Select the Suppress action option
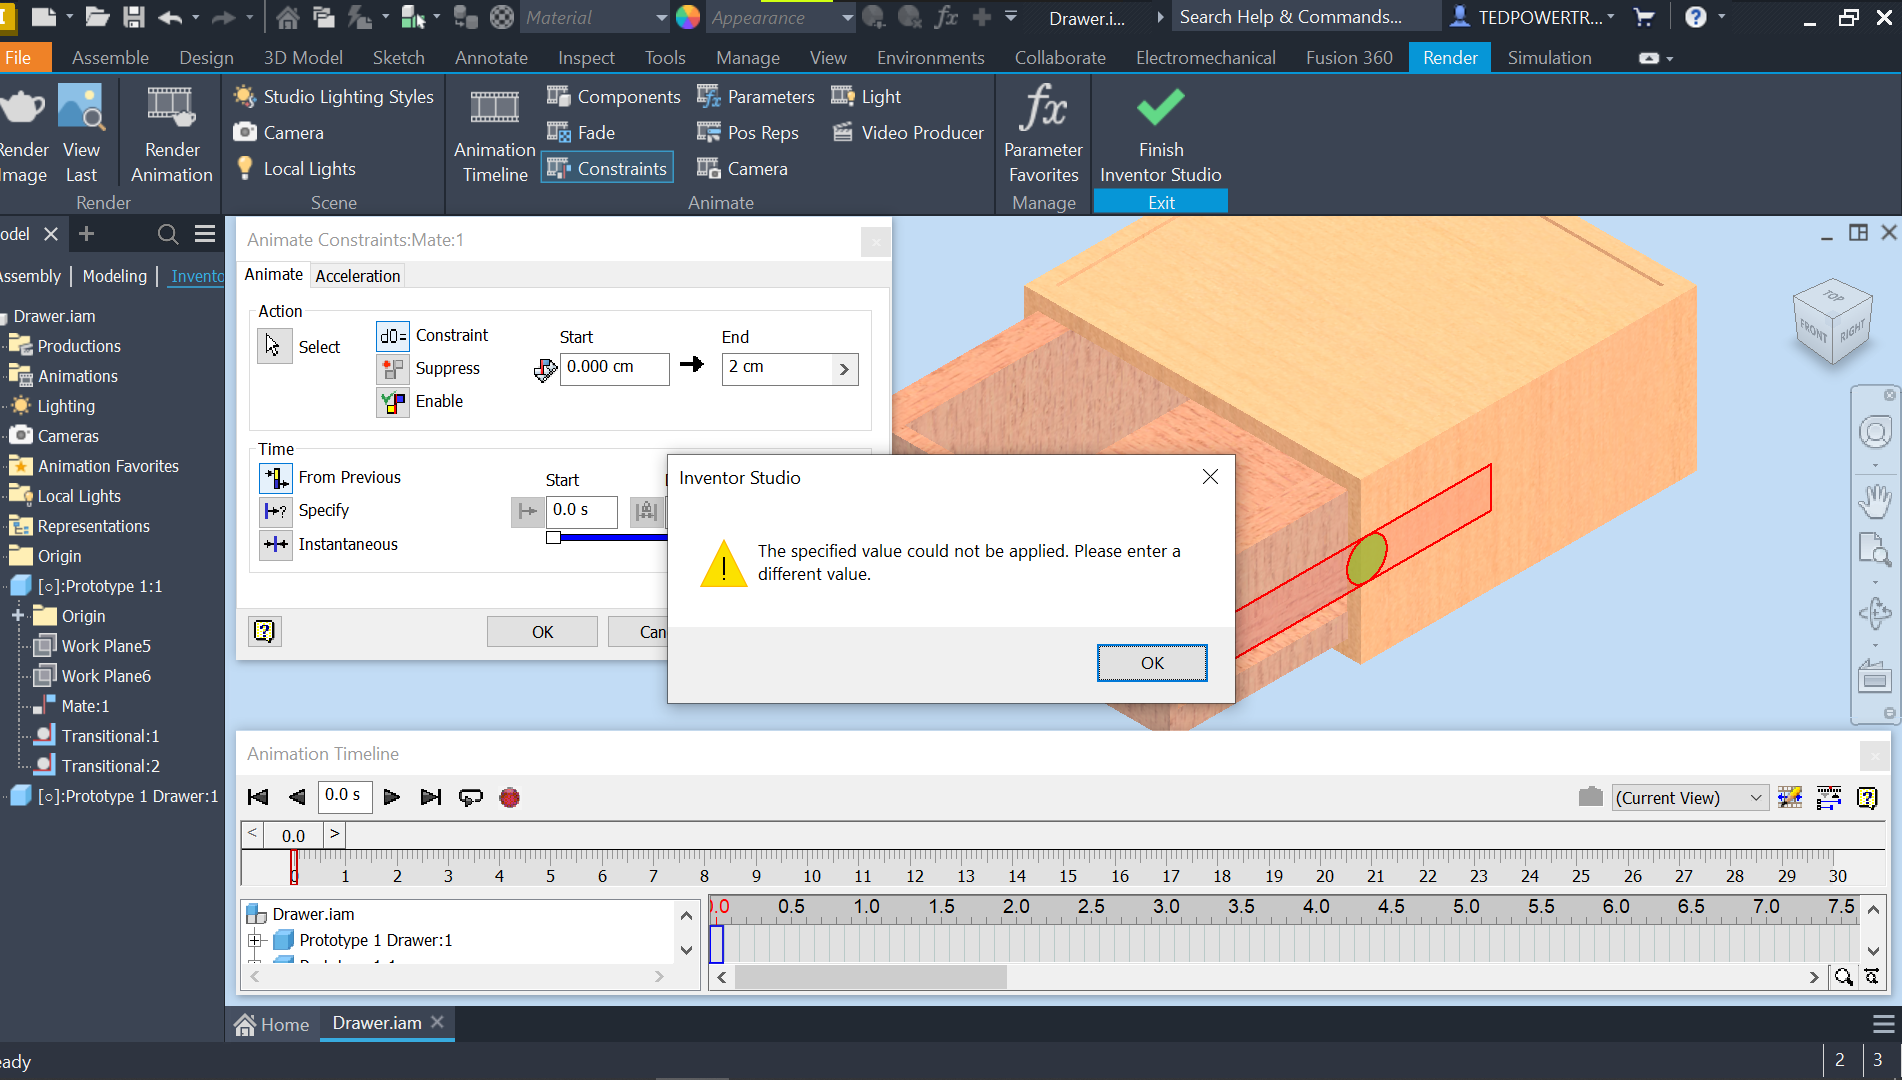 [x=432, y=368]
